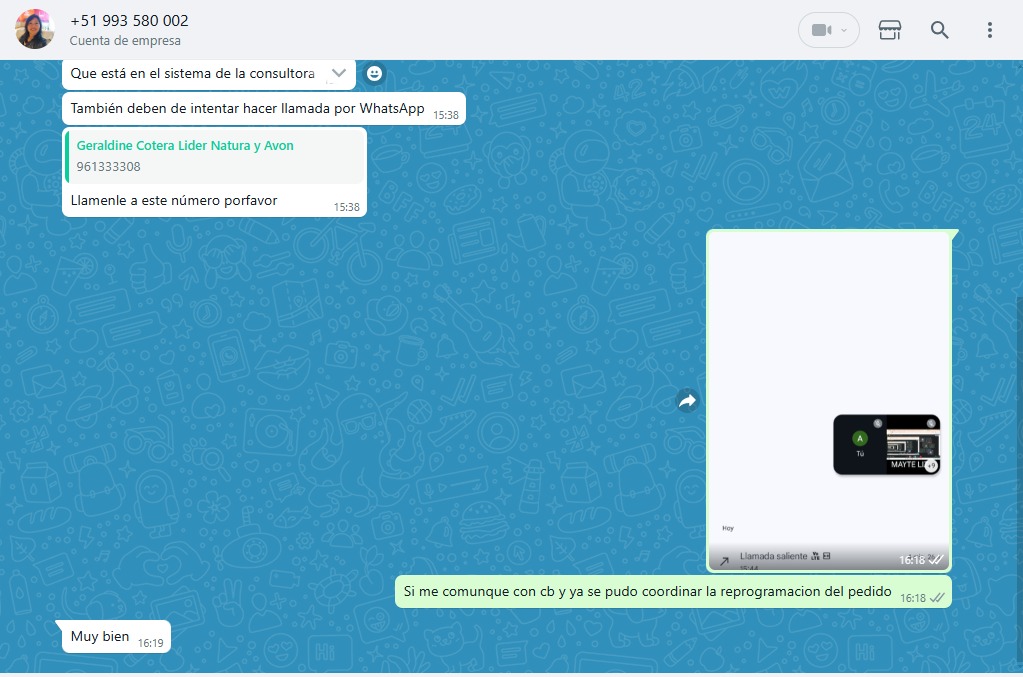Image resolution: width=1023 pixels, height=677 pixels.
Task: Click the quoted number 961333308
Action: tap(109, 167)
